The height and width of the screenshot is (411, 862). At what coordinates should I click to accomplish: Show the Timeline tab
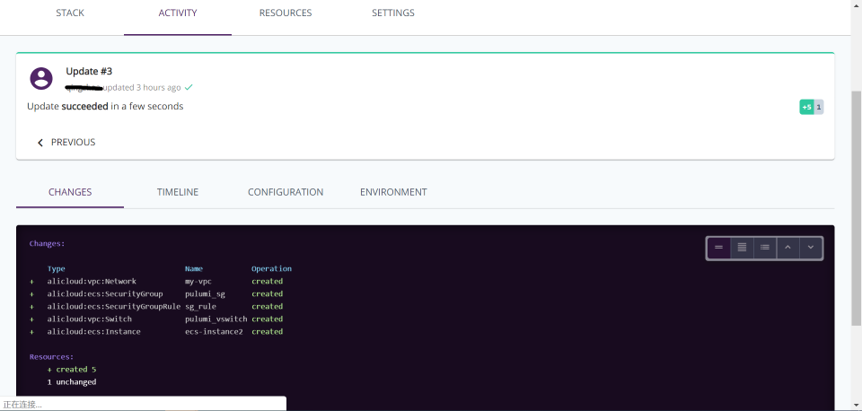pos(177,192)
